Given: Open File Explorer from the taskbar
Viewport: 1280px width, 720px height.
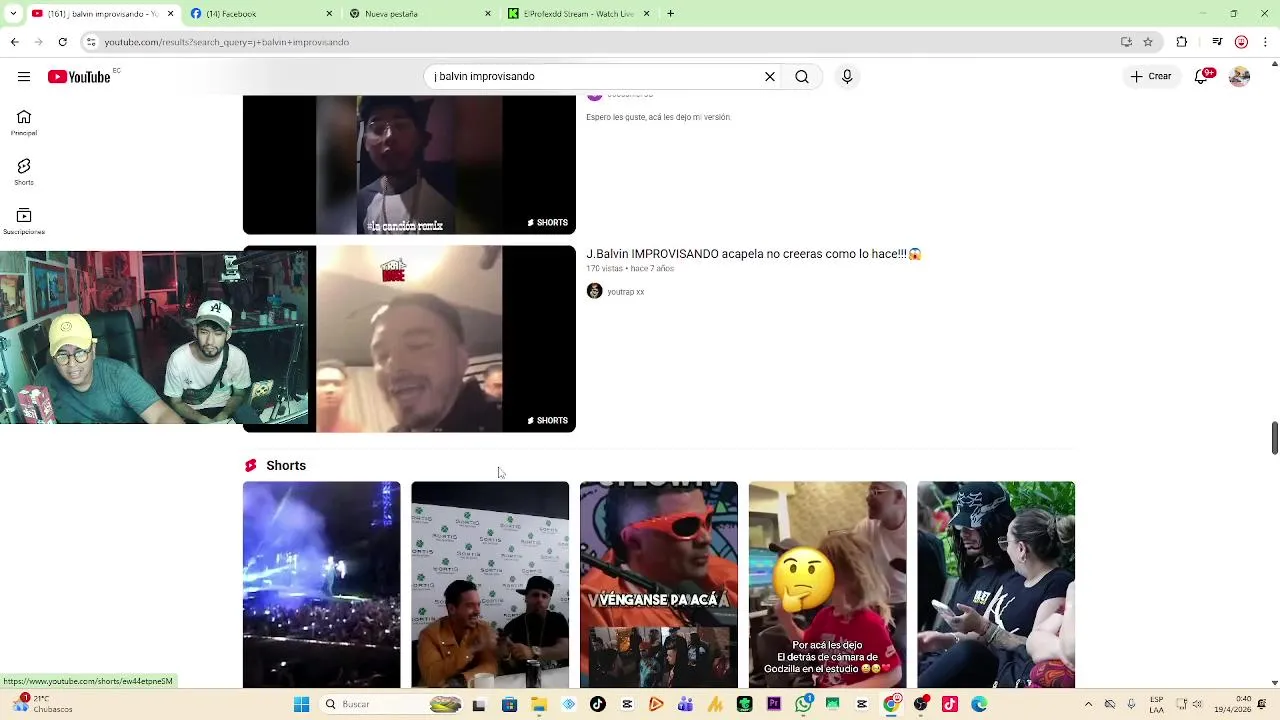Looking at the screenshot, I should click(x=539, y=704).
